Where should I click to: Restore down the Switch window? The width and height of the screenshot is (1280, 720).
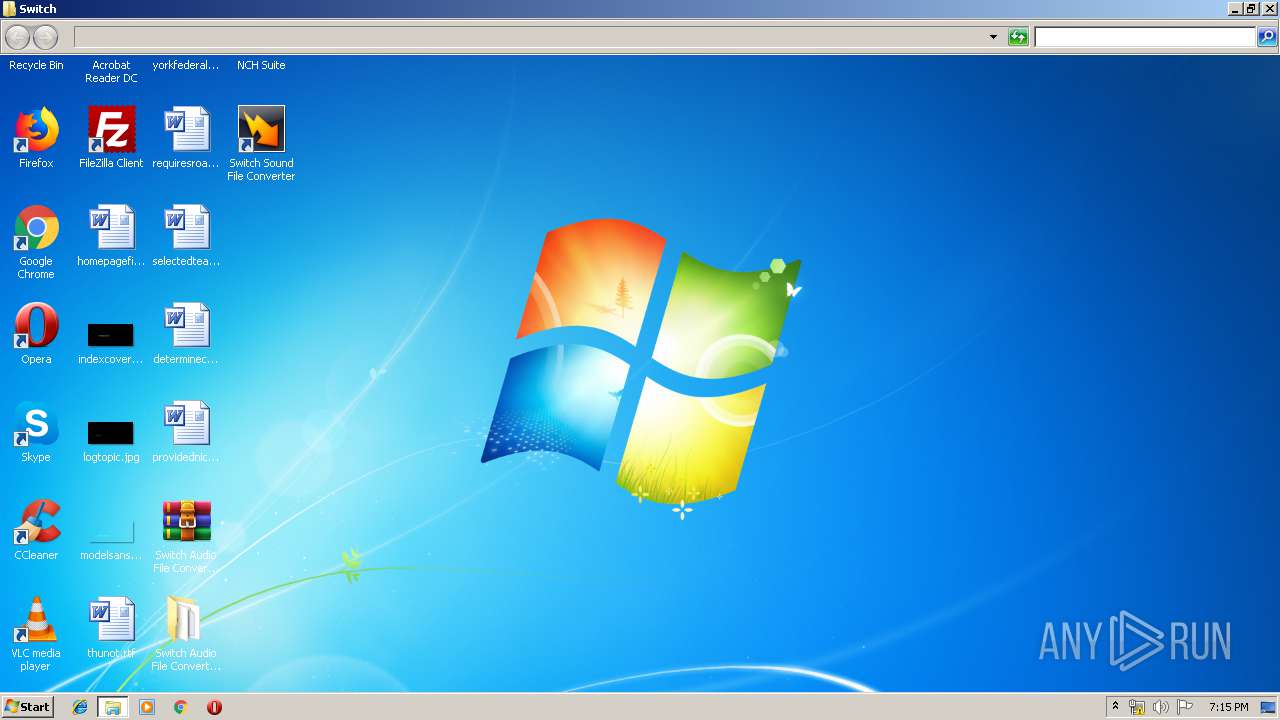point(1251,9)
